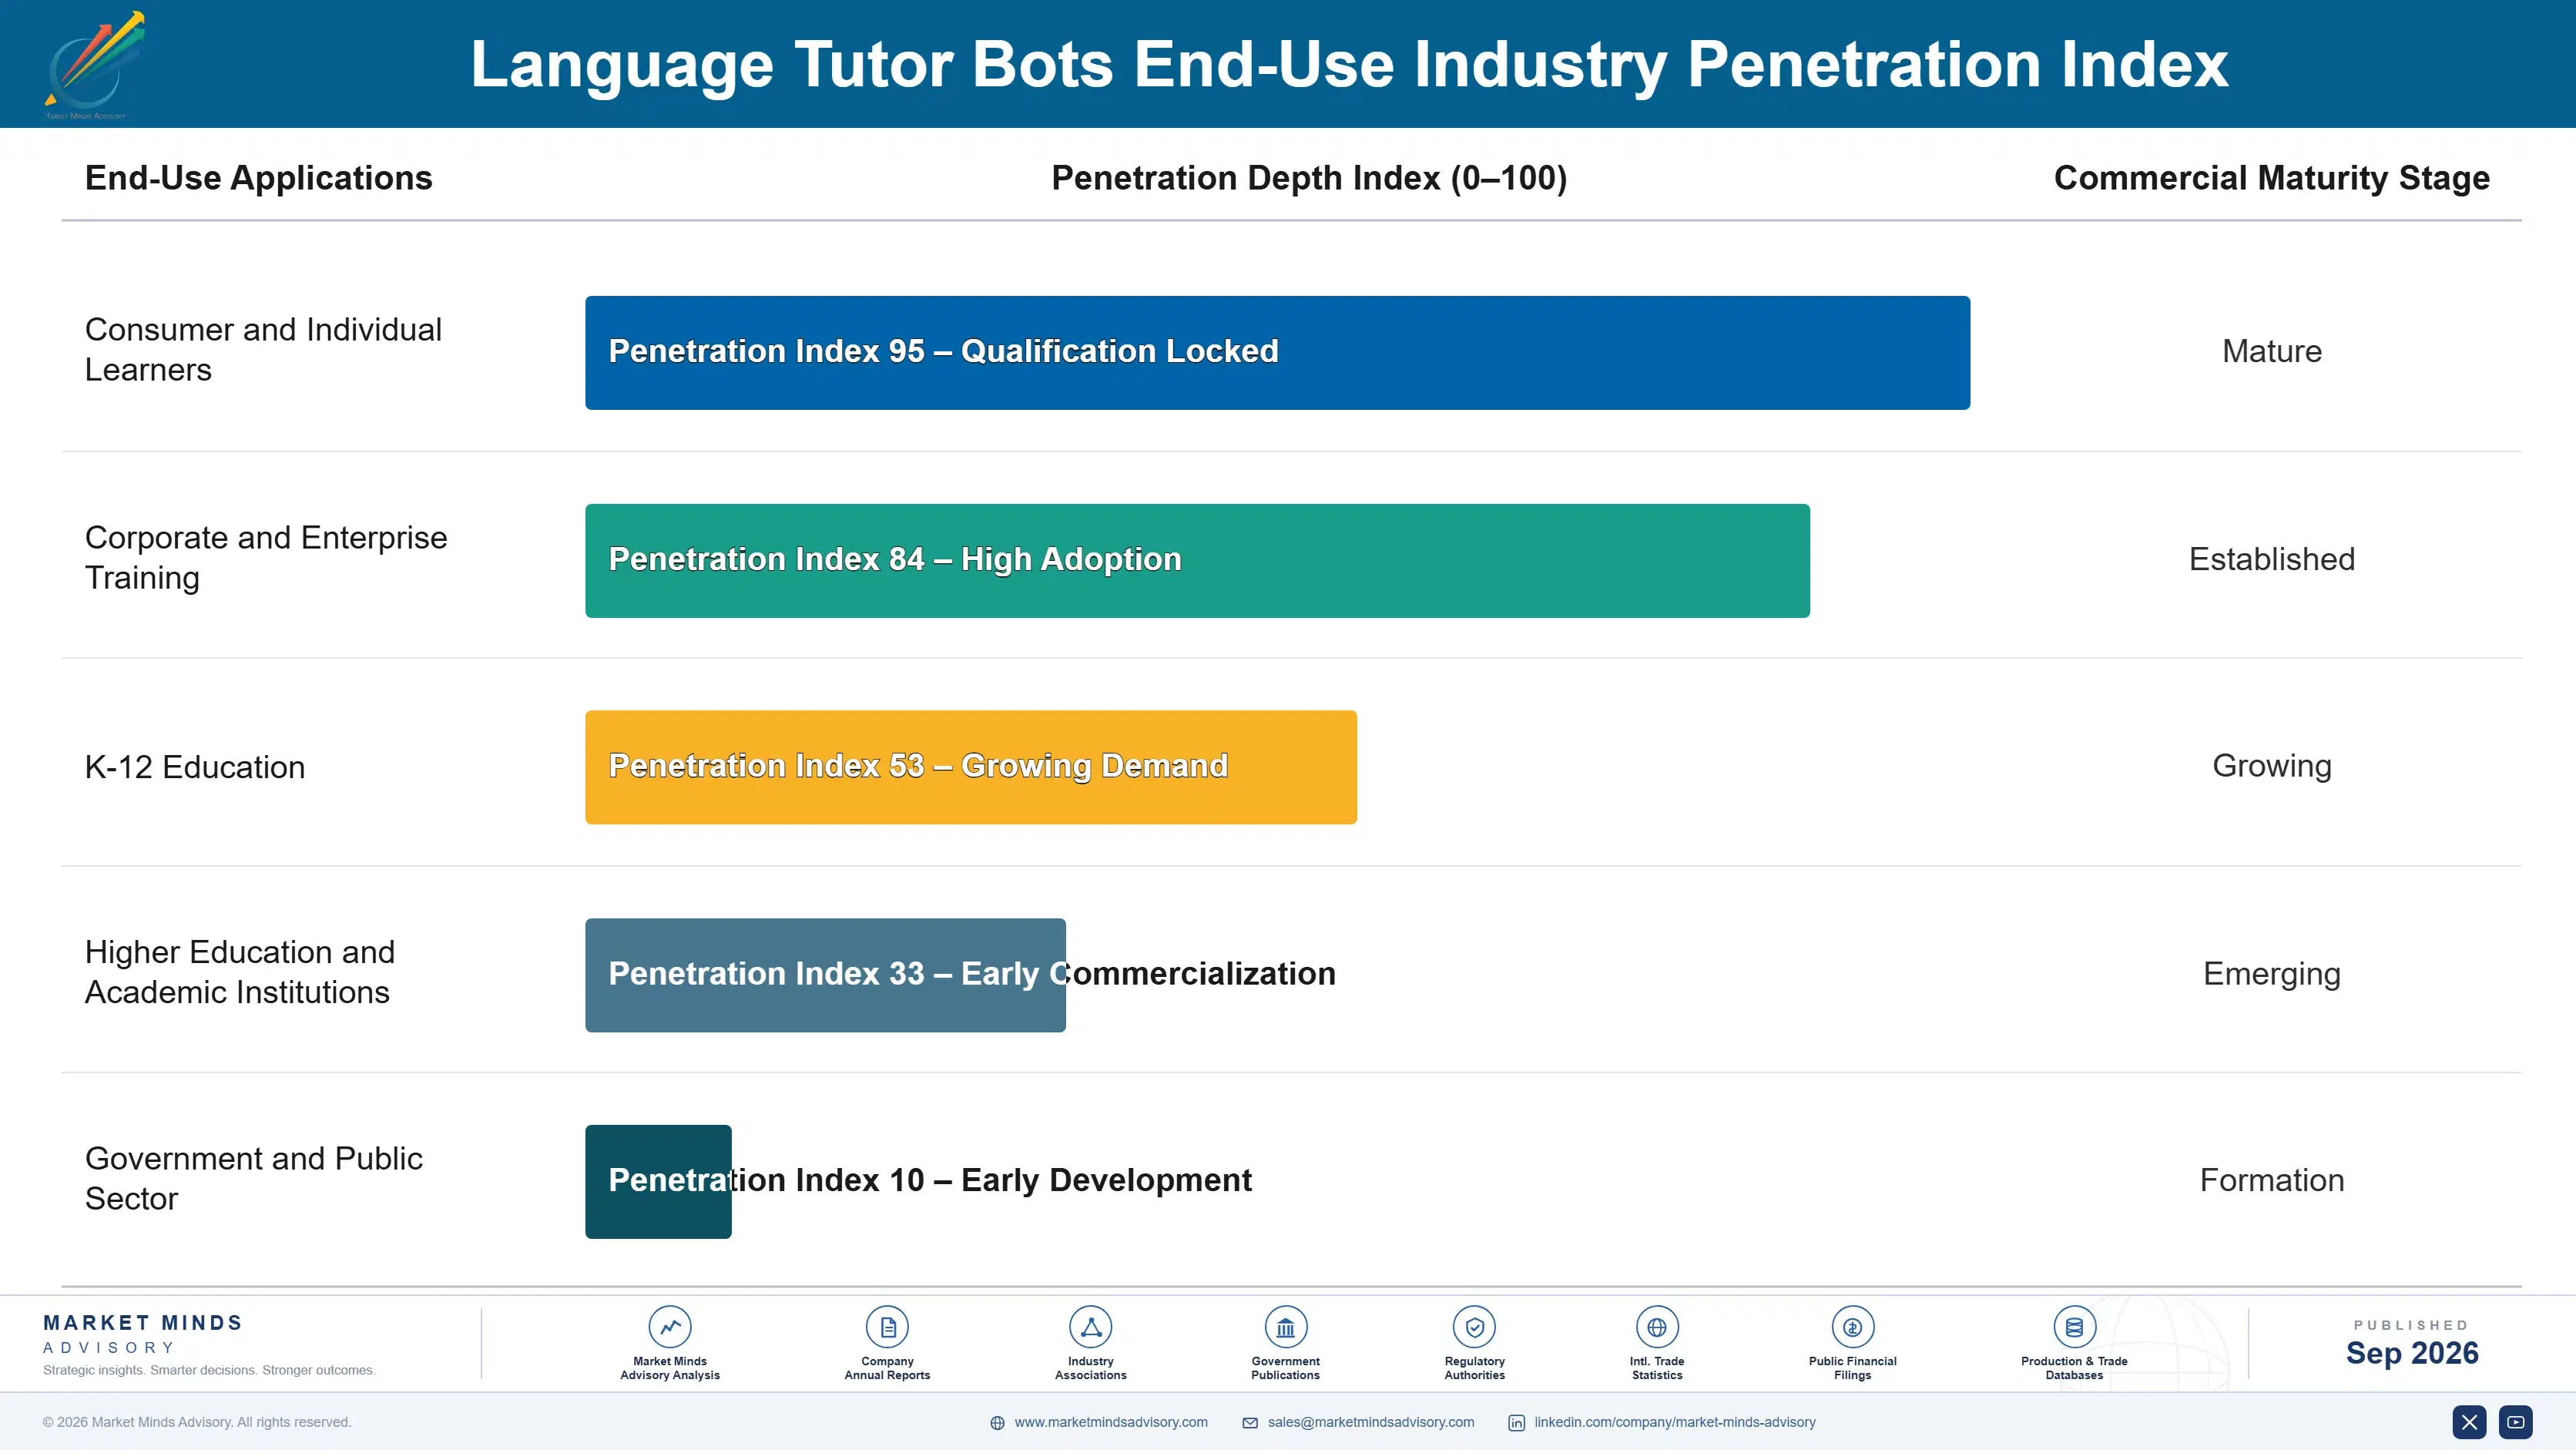Image resolution: width=2576 pixels, height=1450 pixels.
Task: Click the Intl. Trade Statistics globe icon
Action: tap(1657, 1327)
